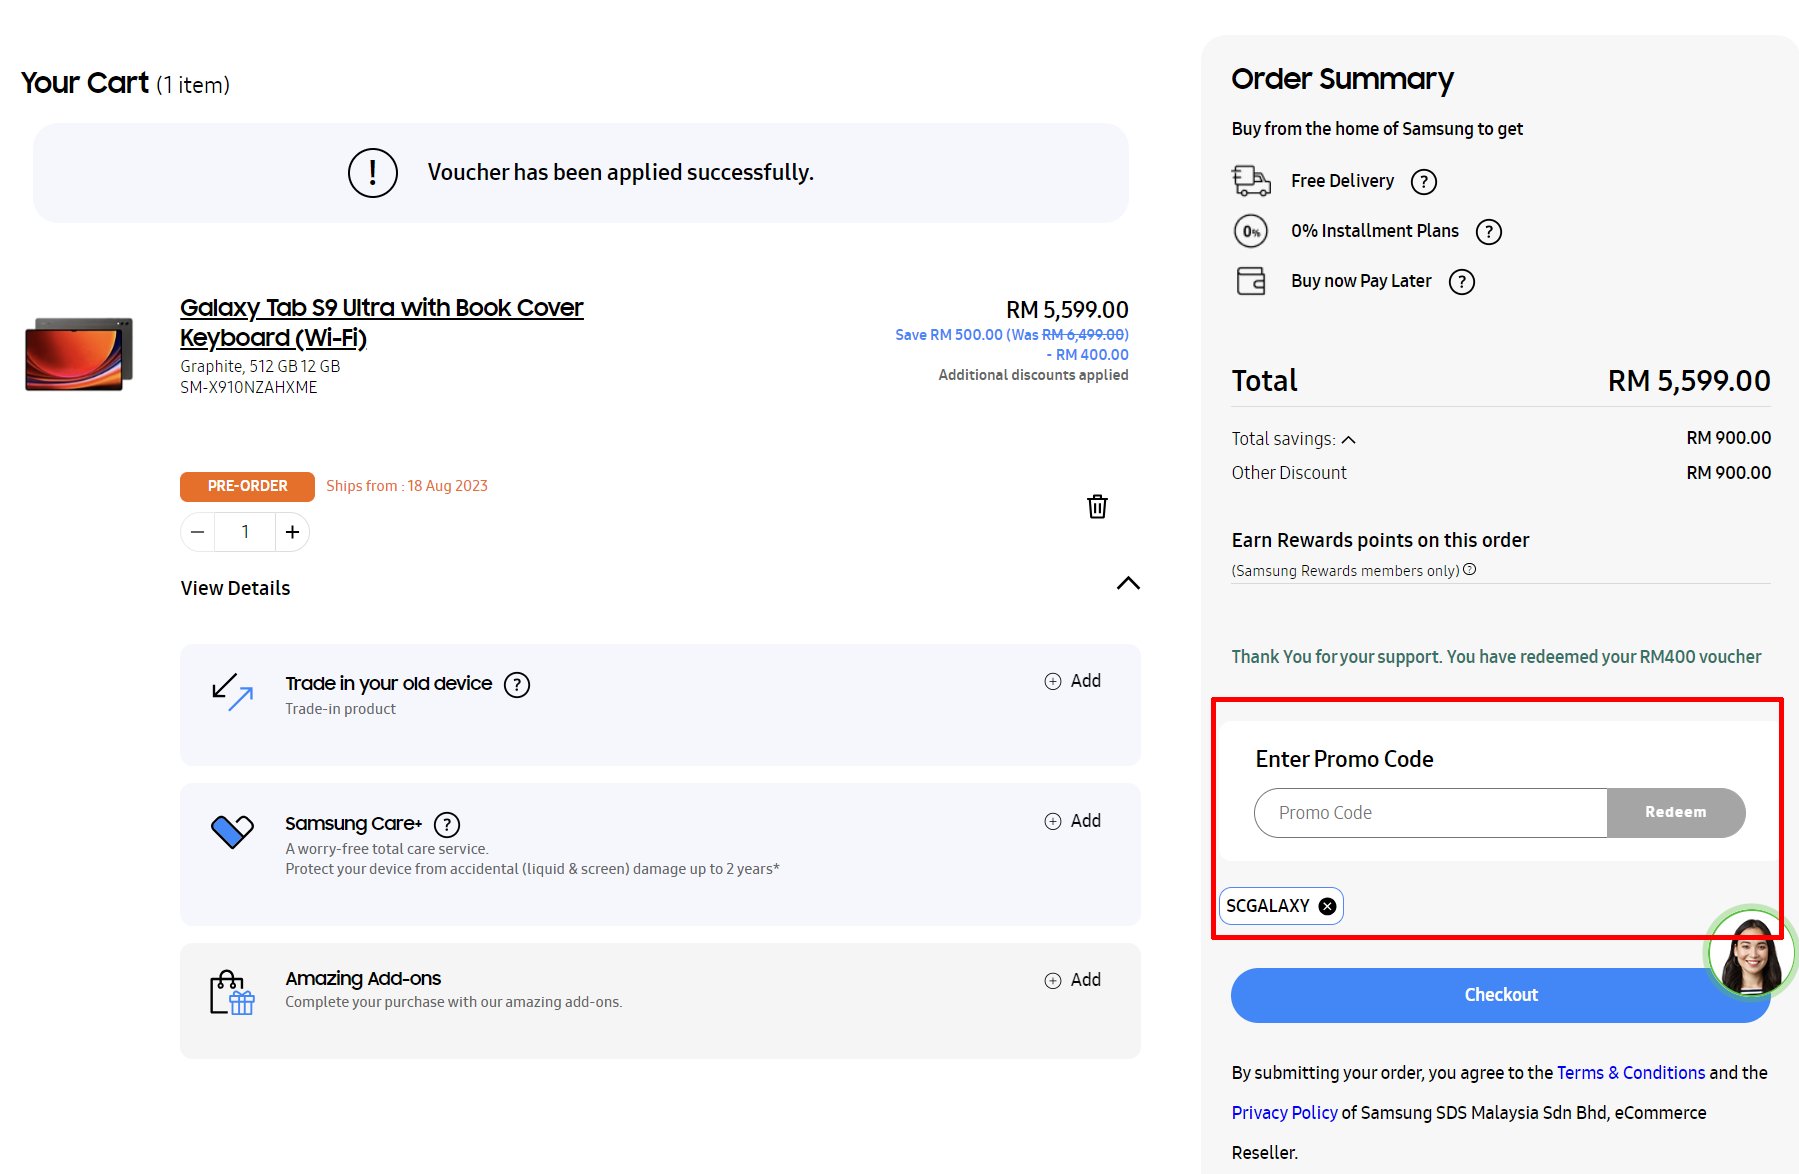Image resolution: width=1799 pixels, height=1174 pixels.
Task: Open the live chat assistant avatar
Action: pyautogui.click(x=1751, y=953)
